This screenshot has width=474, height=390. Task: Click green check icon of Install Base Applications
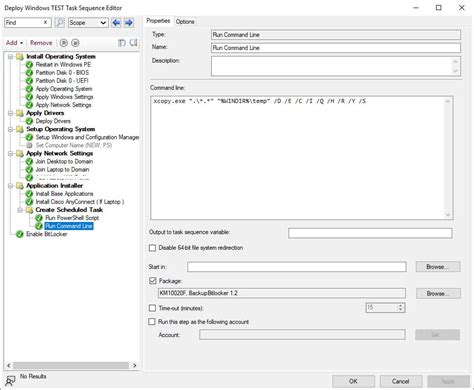29,194
